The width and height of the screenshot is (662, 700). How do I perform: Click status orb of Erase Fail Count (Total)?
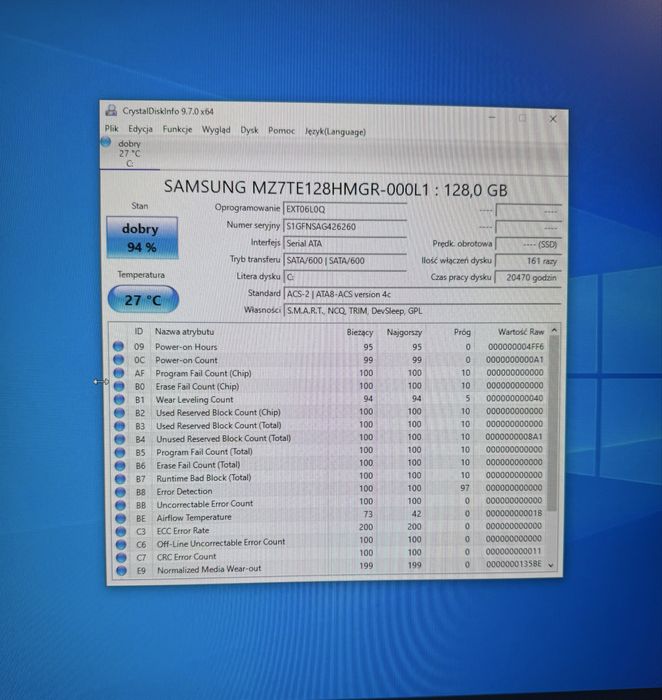(x=120, y=466)
